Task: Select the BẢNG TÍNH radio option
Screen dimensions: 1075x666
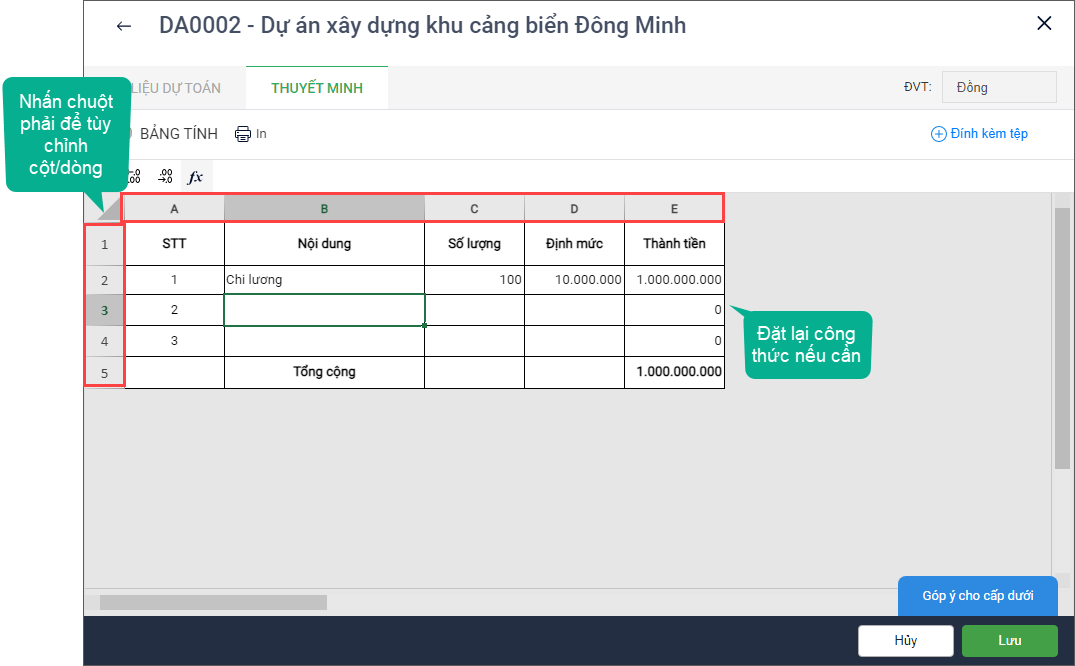Action: [x=128, y=134]
